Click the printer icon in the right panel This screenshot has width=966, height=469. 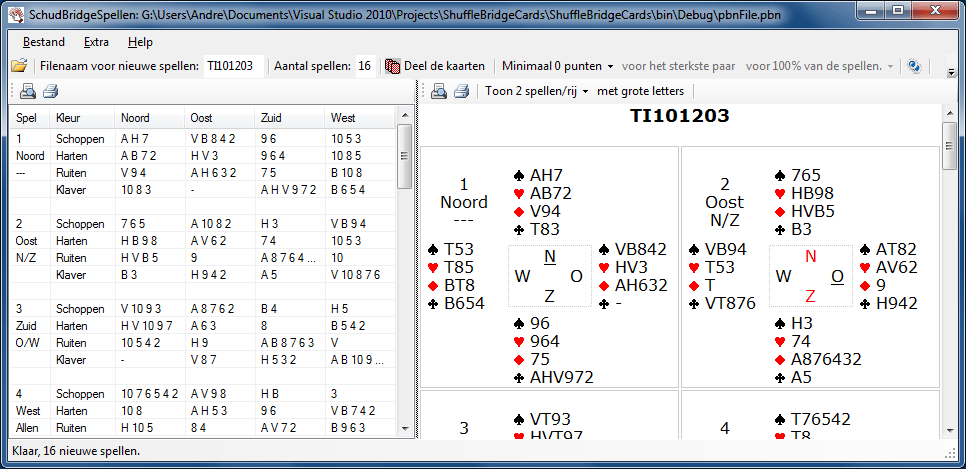461,92
